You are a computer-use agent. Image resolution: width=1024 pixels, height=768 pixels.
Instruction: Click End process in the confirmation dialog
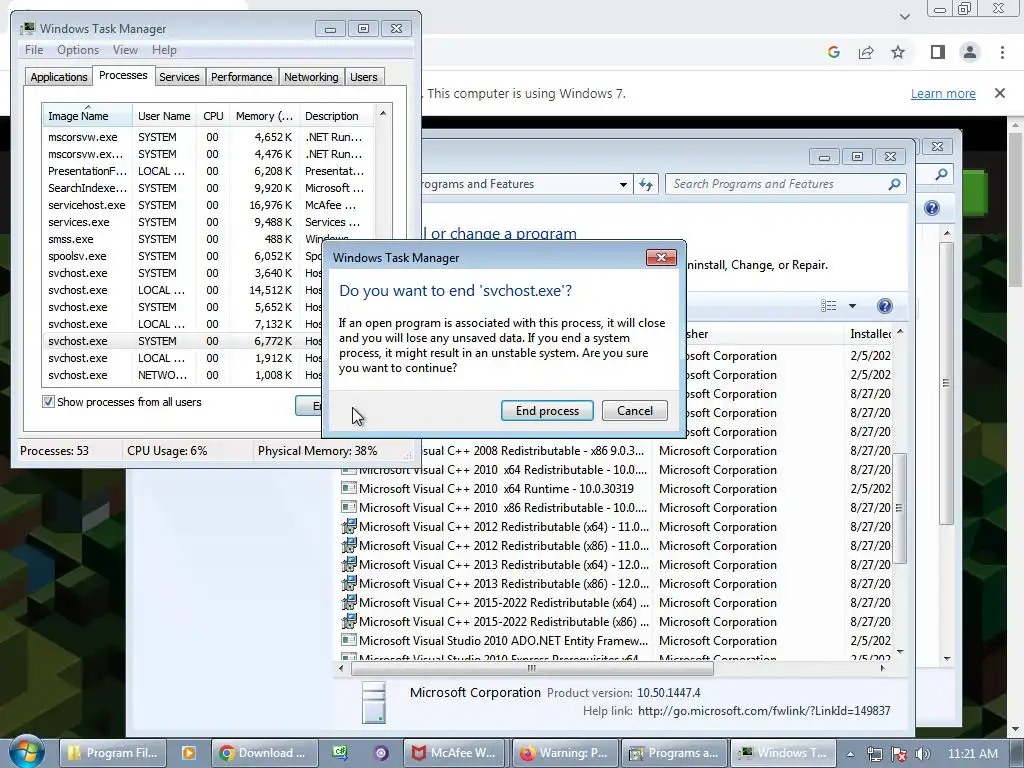(x=547, y=411)
